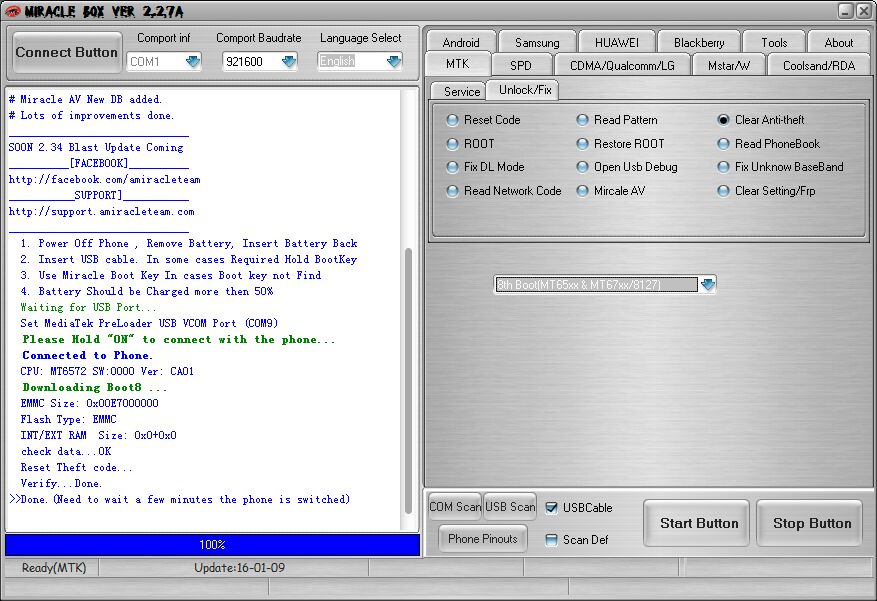Switch to the Android tab
Screen dimensions: 877x601
461,42
